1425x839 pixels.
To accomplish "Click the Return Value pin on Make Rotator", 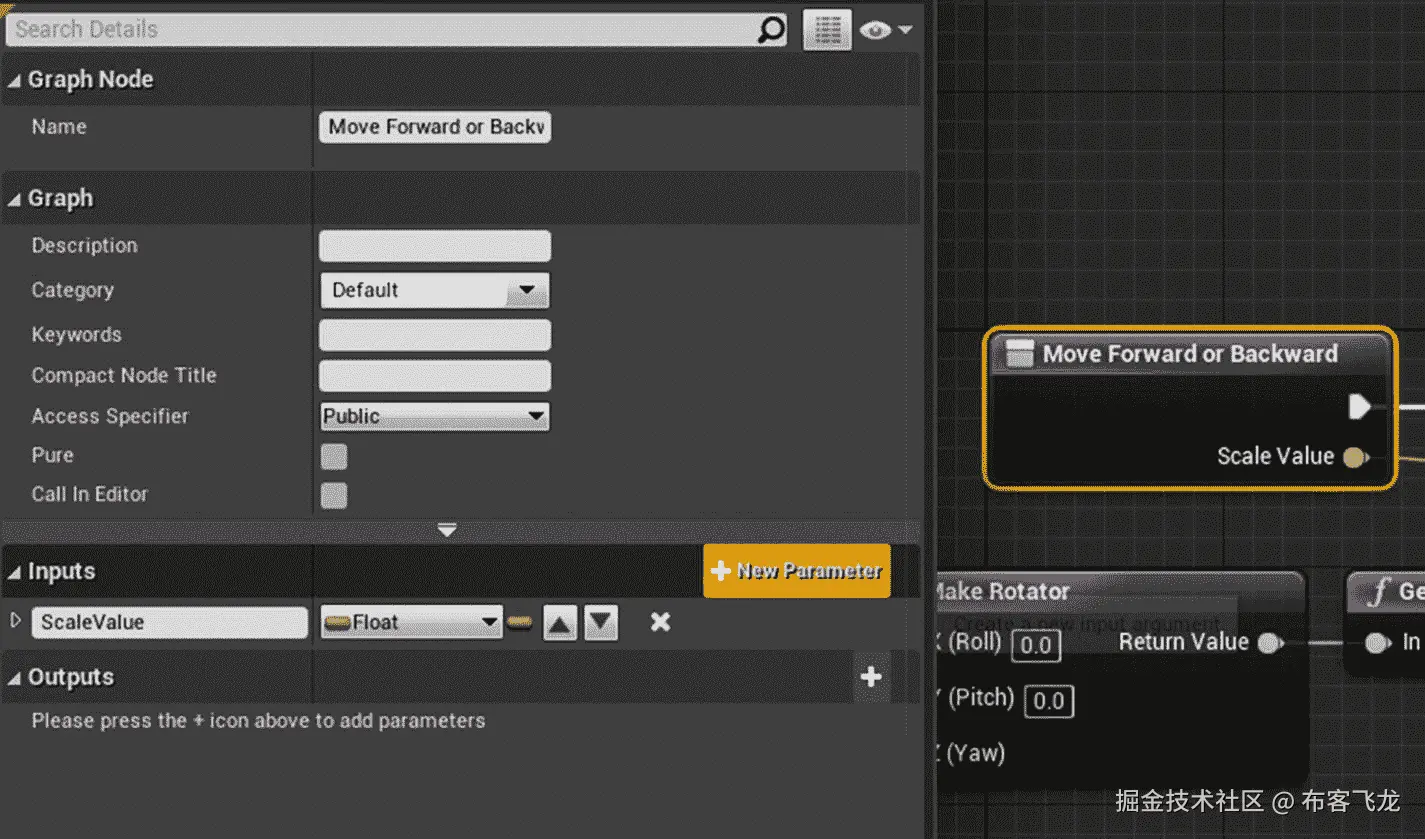I will pos(1270,643).
